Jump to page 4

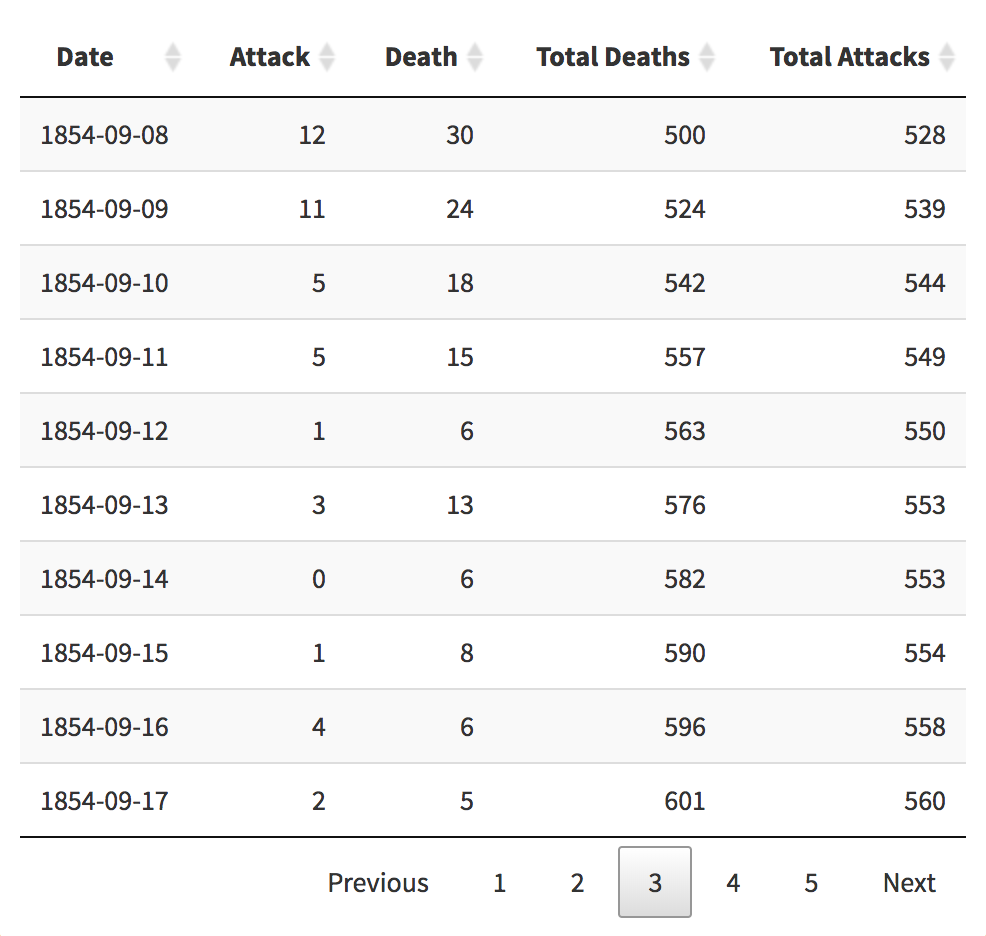733,883
